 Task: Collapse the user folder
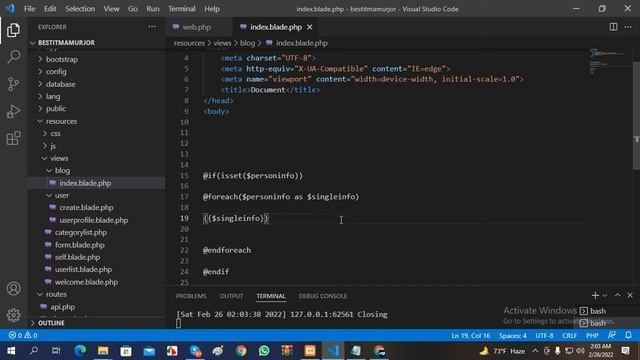[x=62, y=196]
